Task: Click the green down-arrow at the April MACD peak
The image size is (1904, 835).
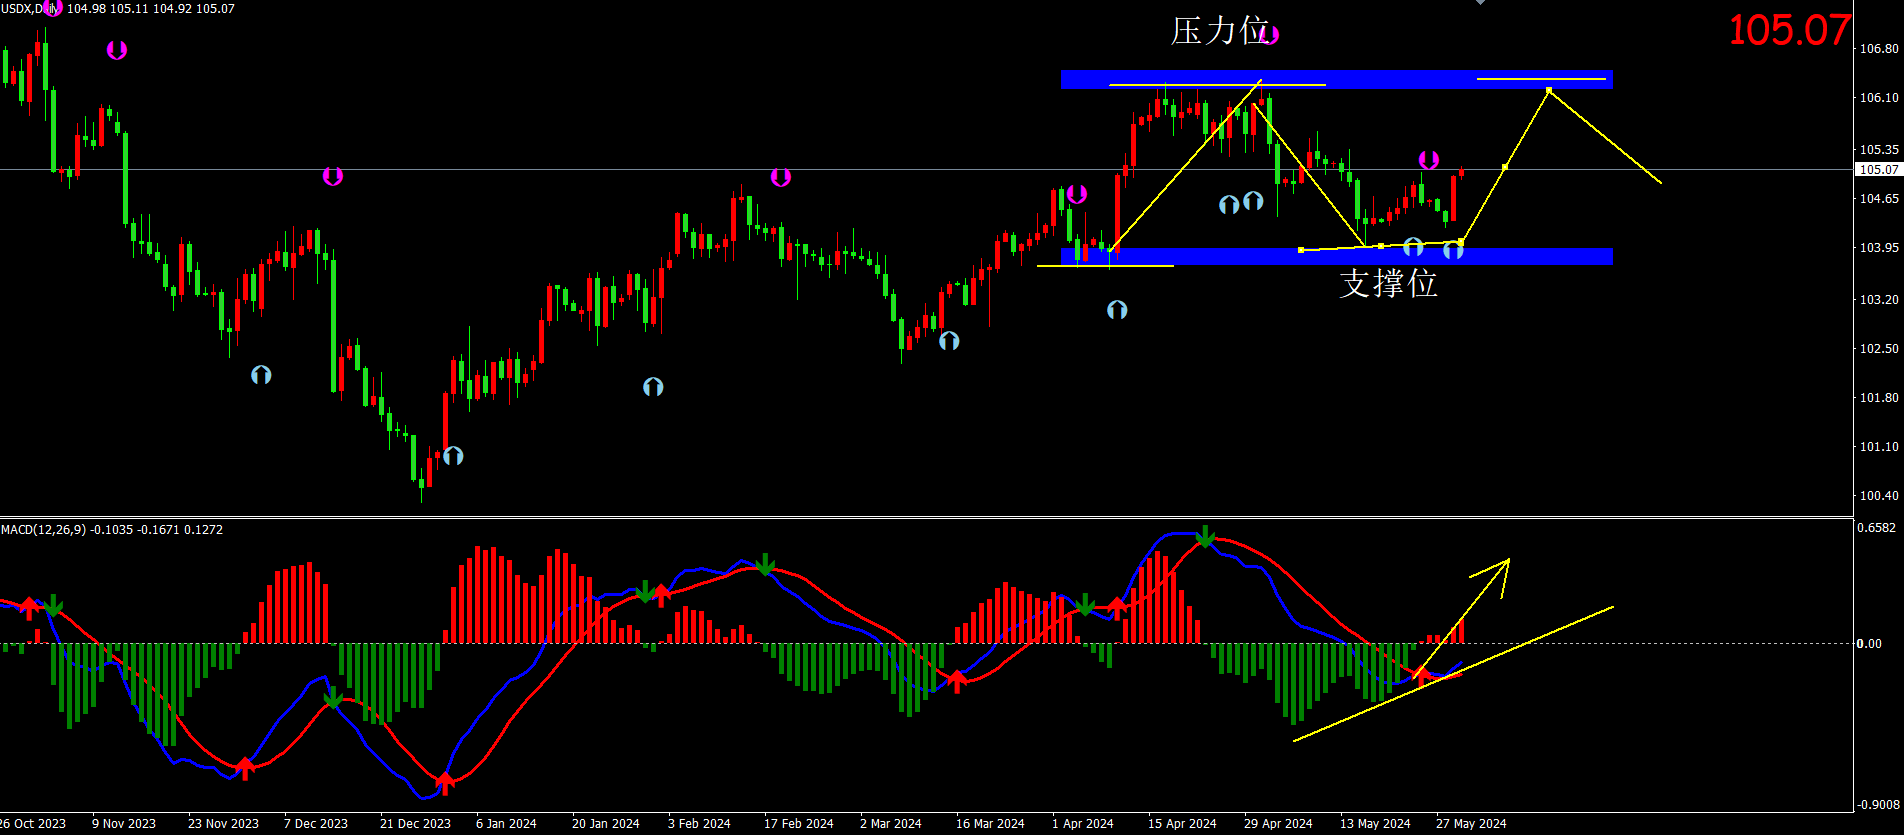Action: pyautogui.click(x=1206, y=537)
